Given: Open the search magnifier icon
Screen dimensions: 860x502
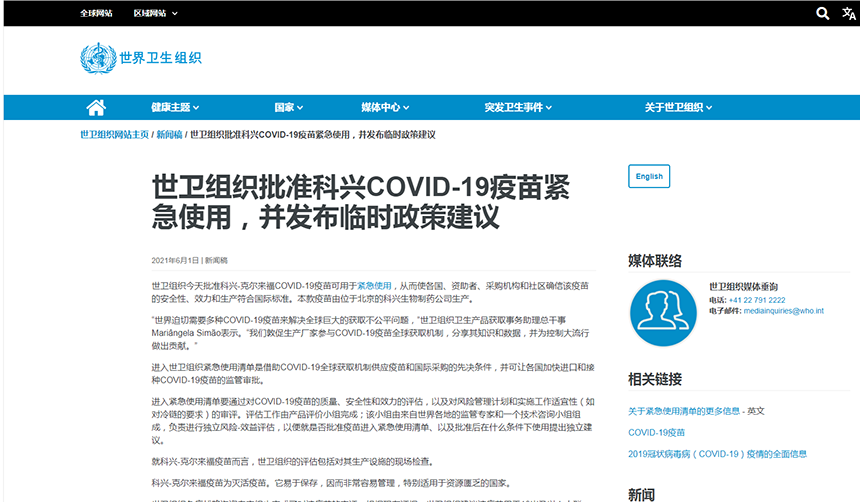Looking at the screenshot, I should pyautogui.click(x=822, y=13).
